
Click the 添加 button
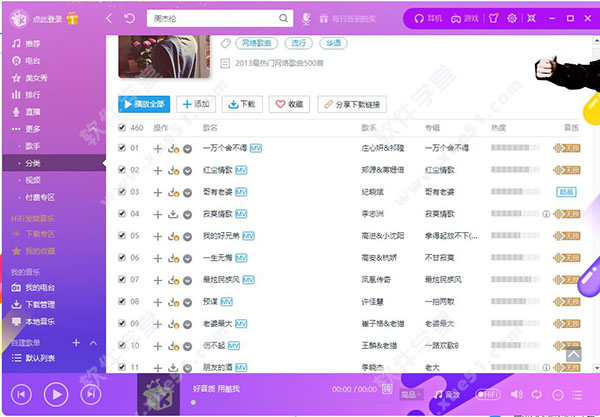coord(196,104)
